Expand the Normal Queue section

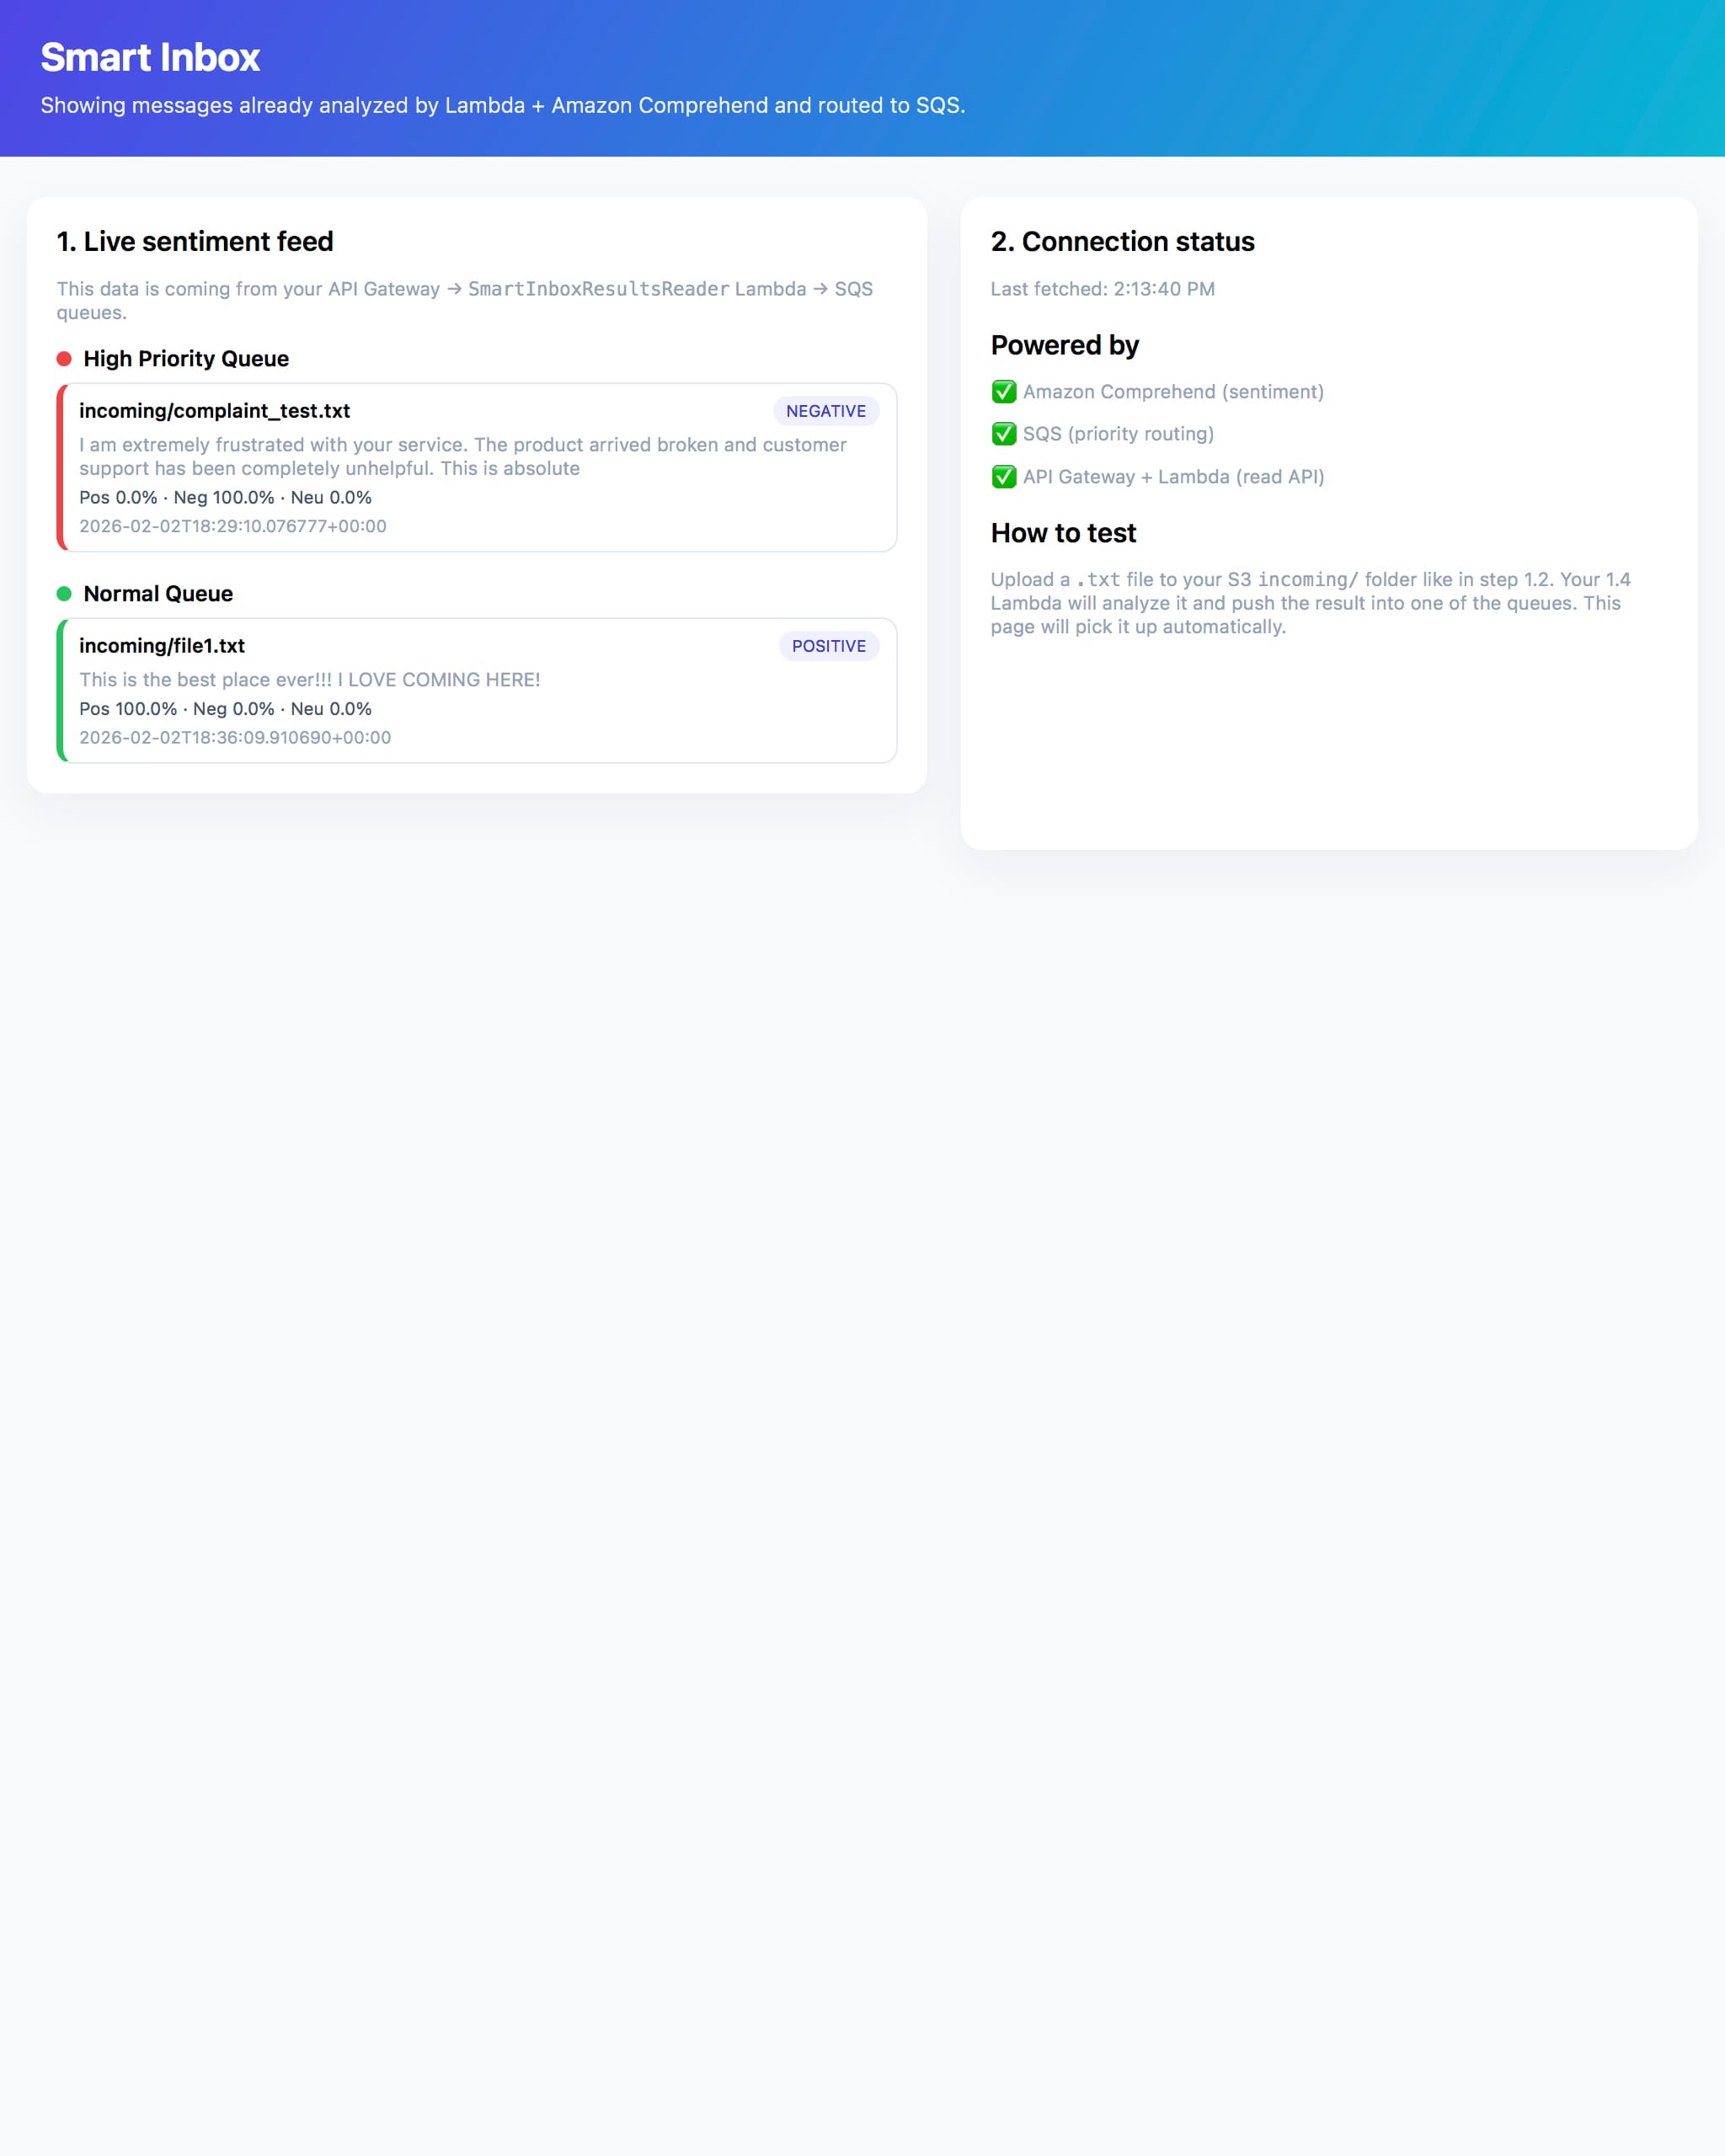[x=158, y=593]
